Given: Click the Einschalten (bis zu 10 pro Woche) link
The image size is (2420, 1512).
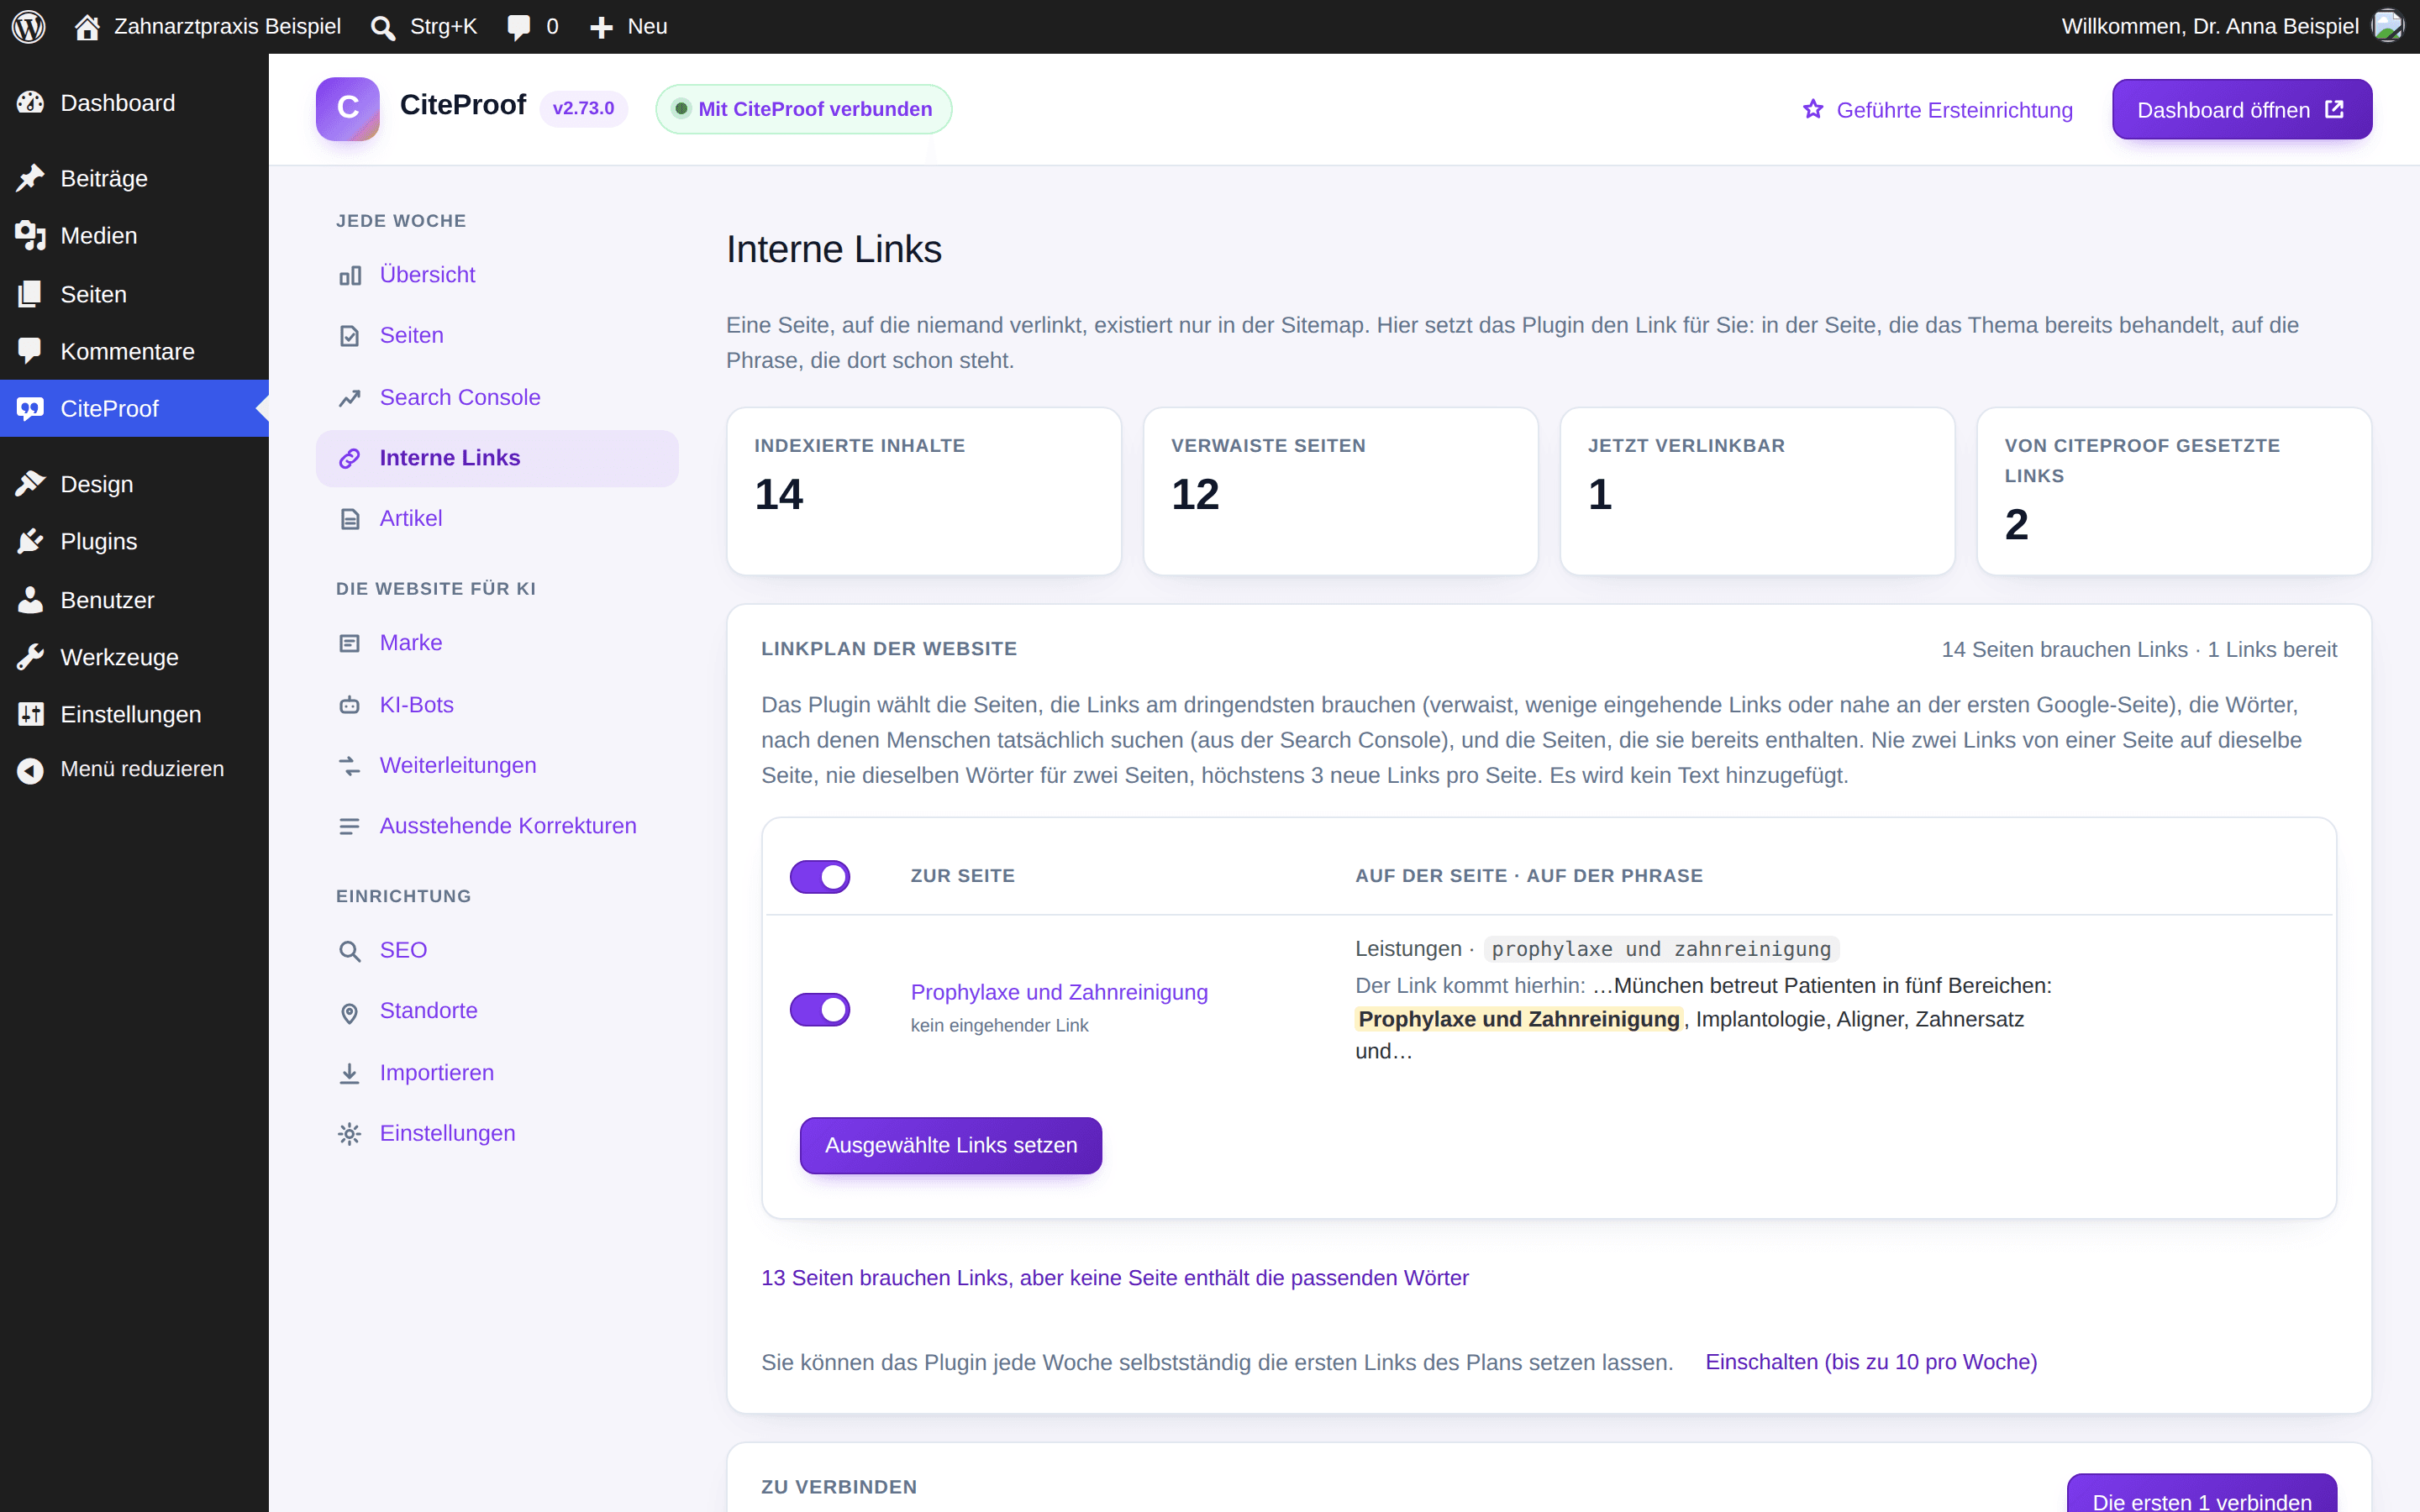Looking at the screenshot, I should pos(1870,1362).
